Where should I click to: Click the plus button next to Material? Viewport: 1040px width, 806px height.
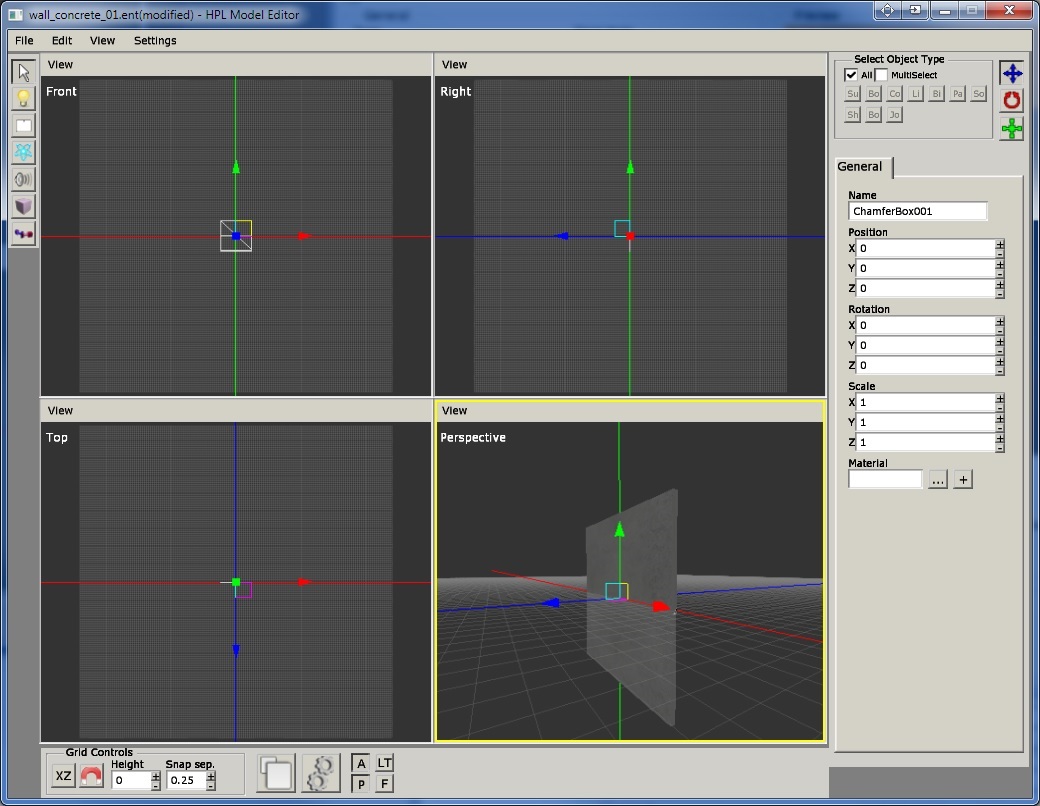click(x=962, y=480)
